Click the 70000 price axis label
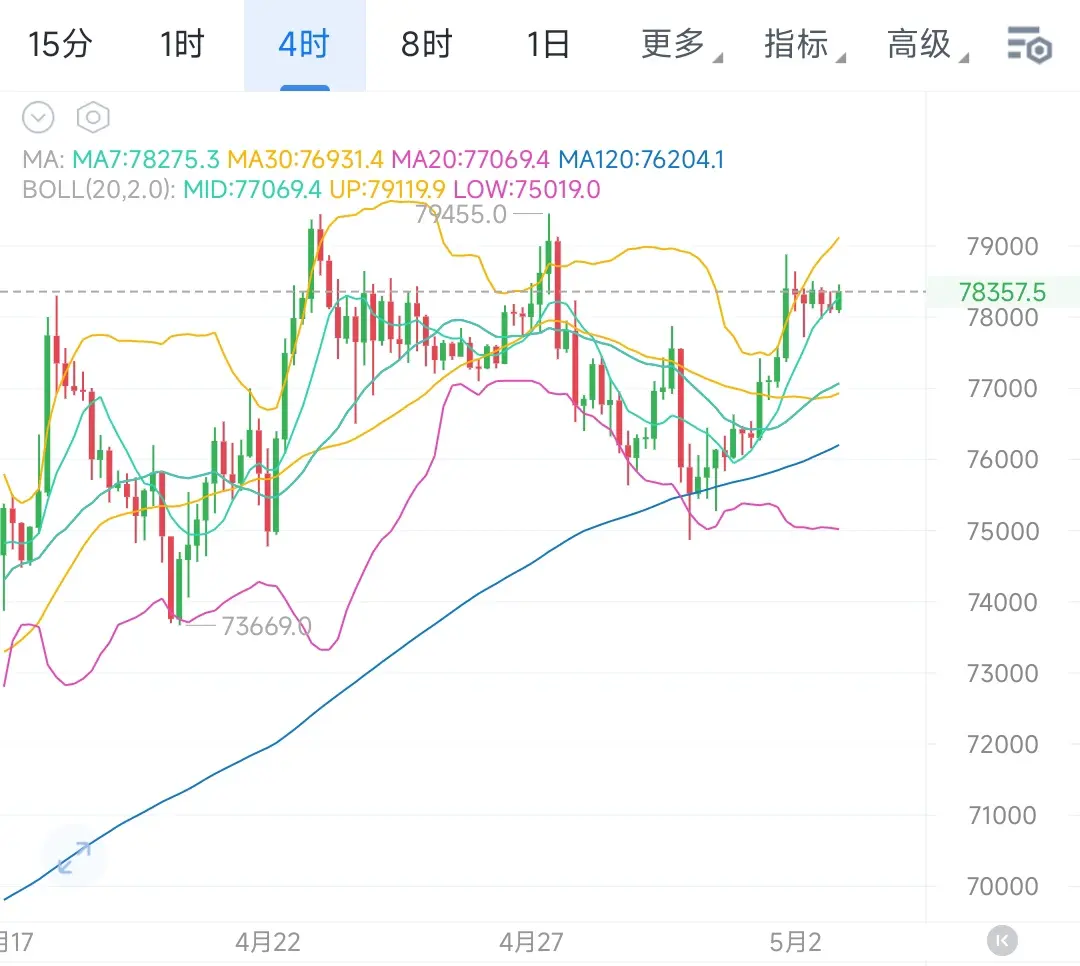Viewport: 1080px width, 966px height. tap(1002, 885)
